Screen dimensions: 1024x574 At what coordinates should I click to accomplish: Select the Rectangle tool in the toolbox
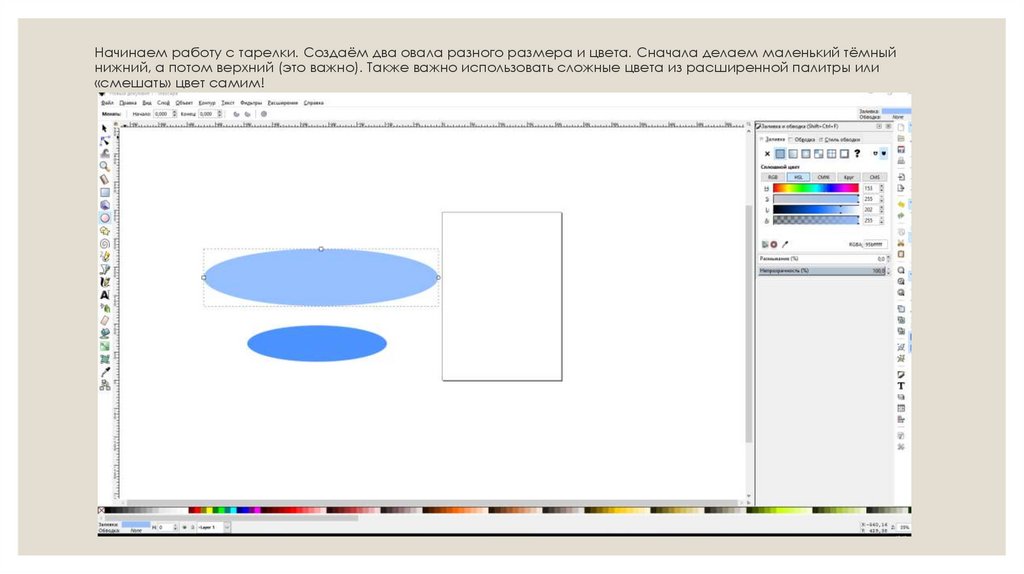[x=104, y=192]
